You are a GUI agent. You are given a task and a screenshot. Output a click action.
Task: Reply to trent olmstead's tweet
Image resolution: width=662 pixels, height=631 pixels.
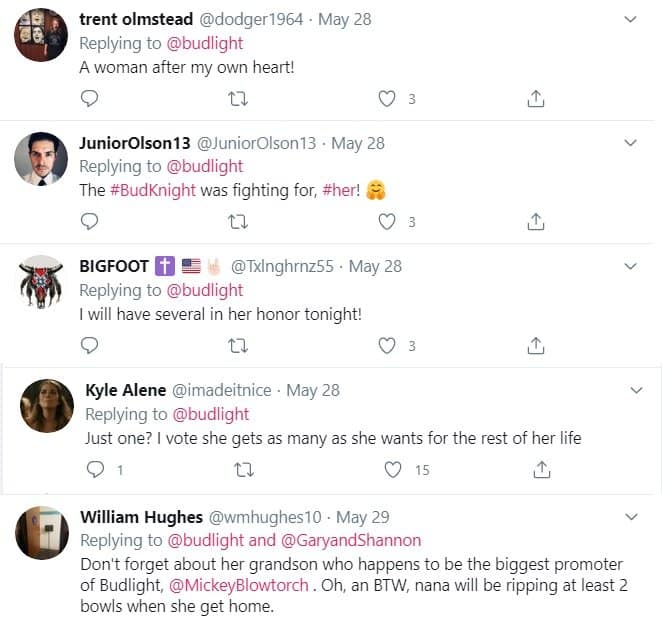(89, 98)
